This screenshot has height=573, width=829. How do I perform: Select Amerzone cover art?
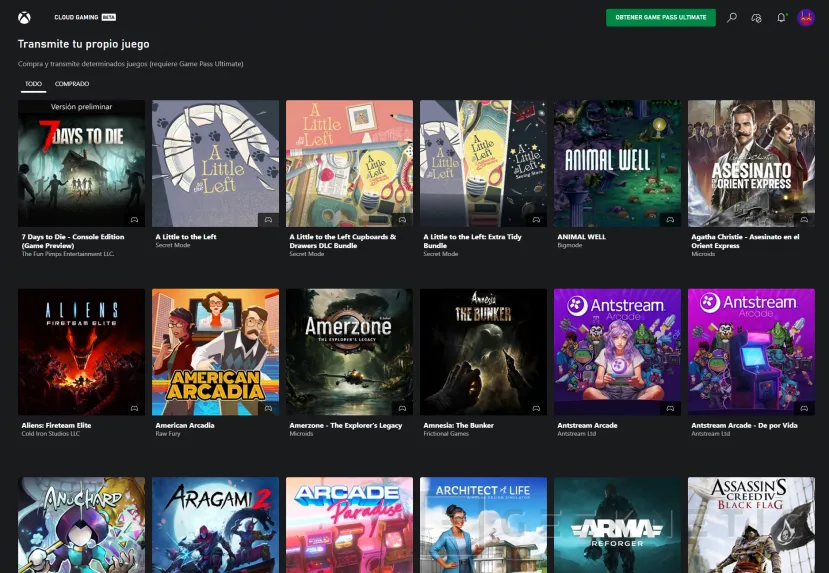click(349, 352)
